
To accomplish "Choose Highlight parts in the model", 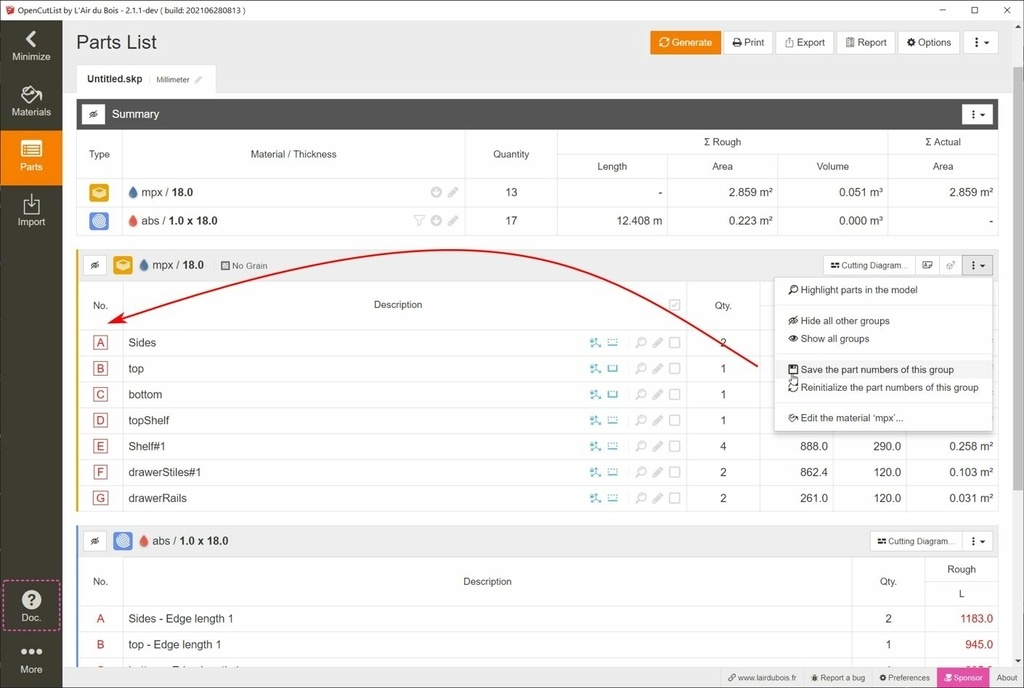I will [883, 290].
